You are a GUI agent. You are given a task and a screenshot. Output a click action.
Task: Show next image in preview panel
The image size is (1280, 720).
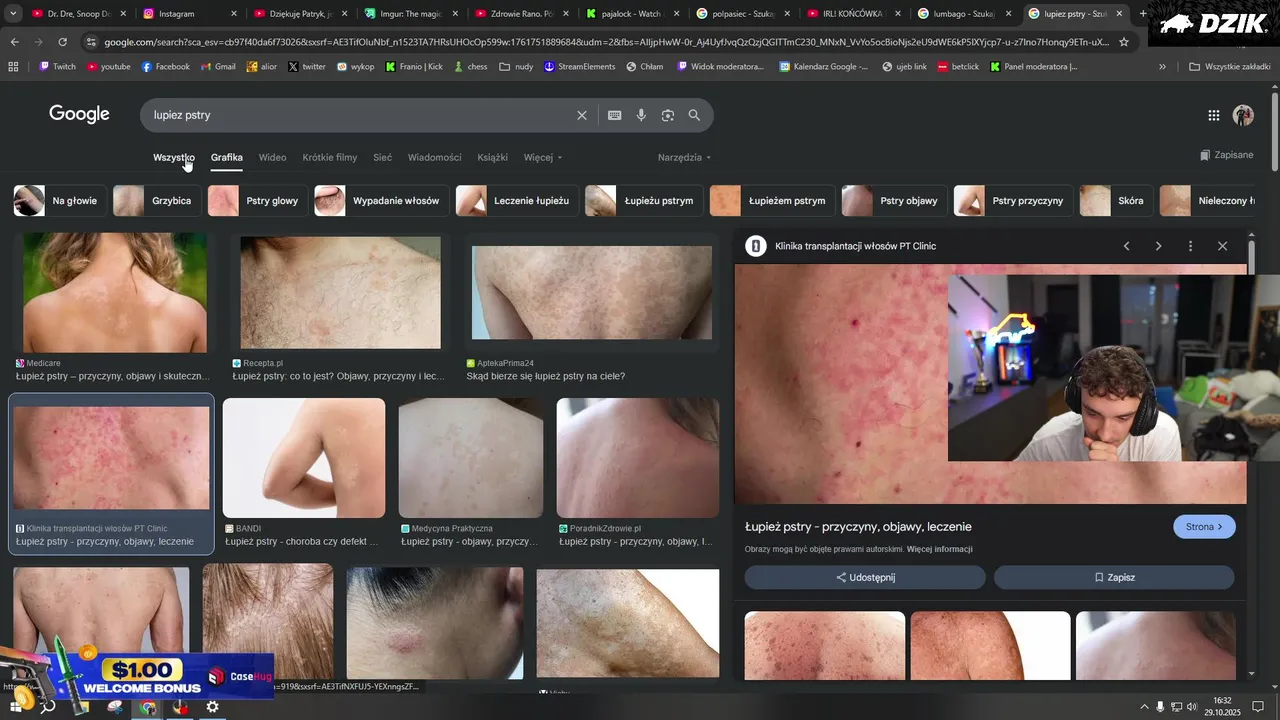(x=1158, y=246)
